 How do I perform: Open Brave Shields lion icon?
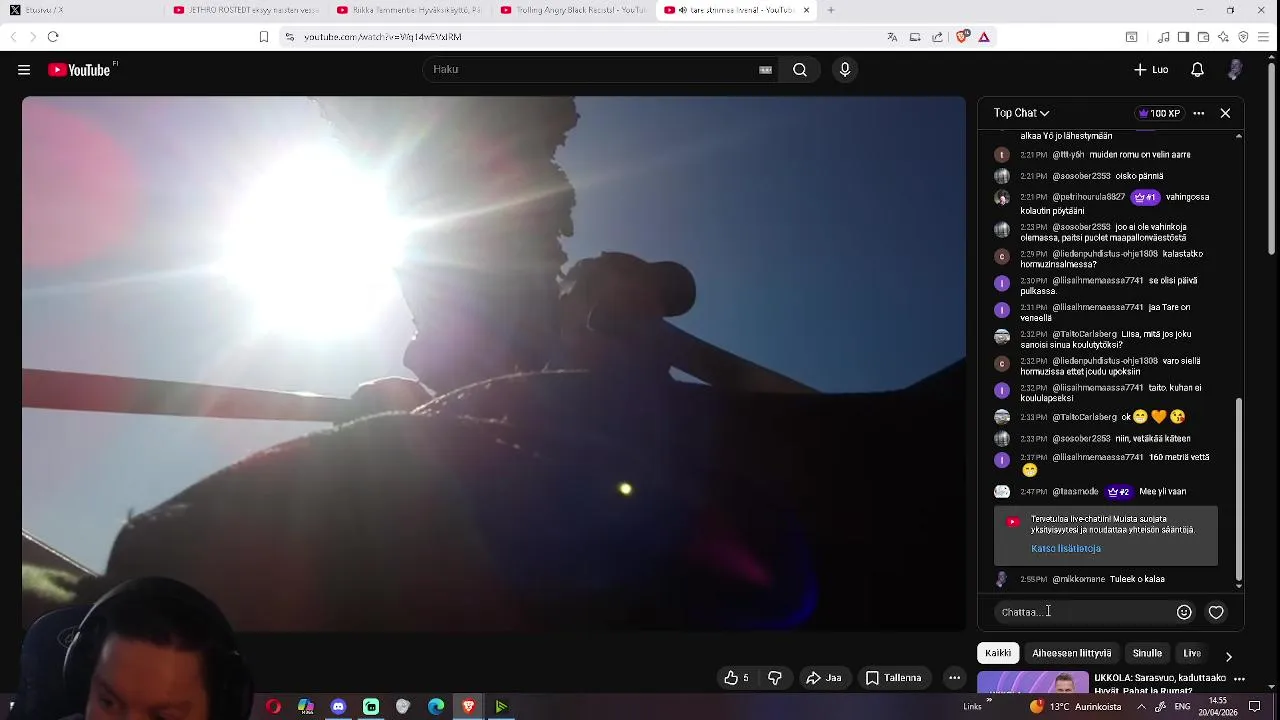pos(962,37)
